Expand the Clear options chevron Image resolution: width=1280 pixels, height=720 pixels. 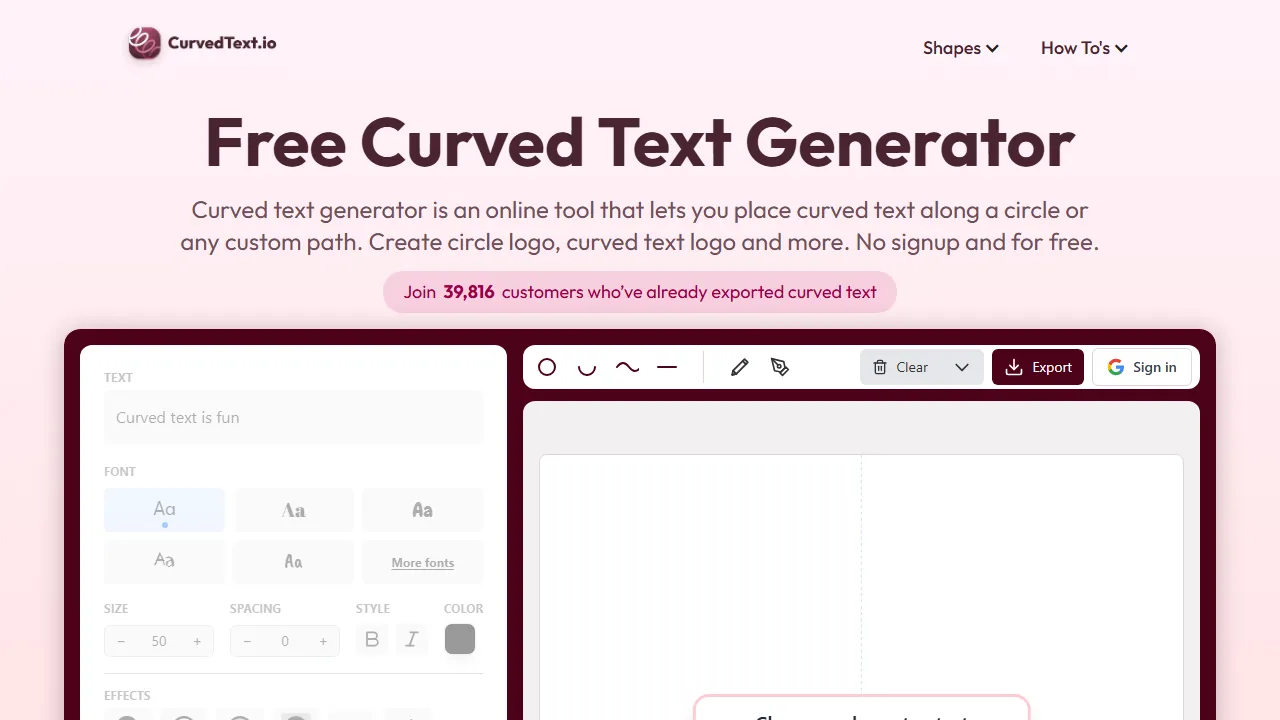(x=962, y=367)
